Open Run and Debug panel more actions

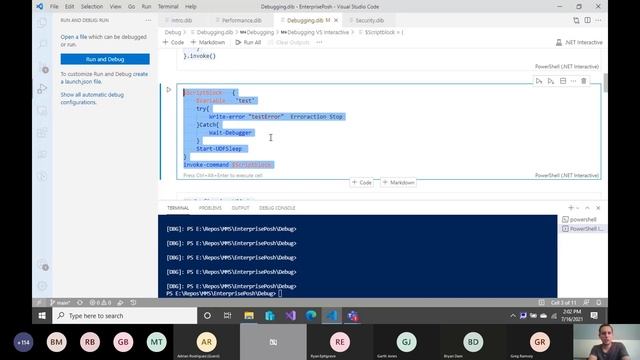[148, 20]
